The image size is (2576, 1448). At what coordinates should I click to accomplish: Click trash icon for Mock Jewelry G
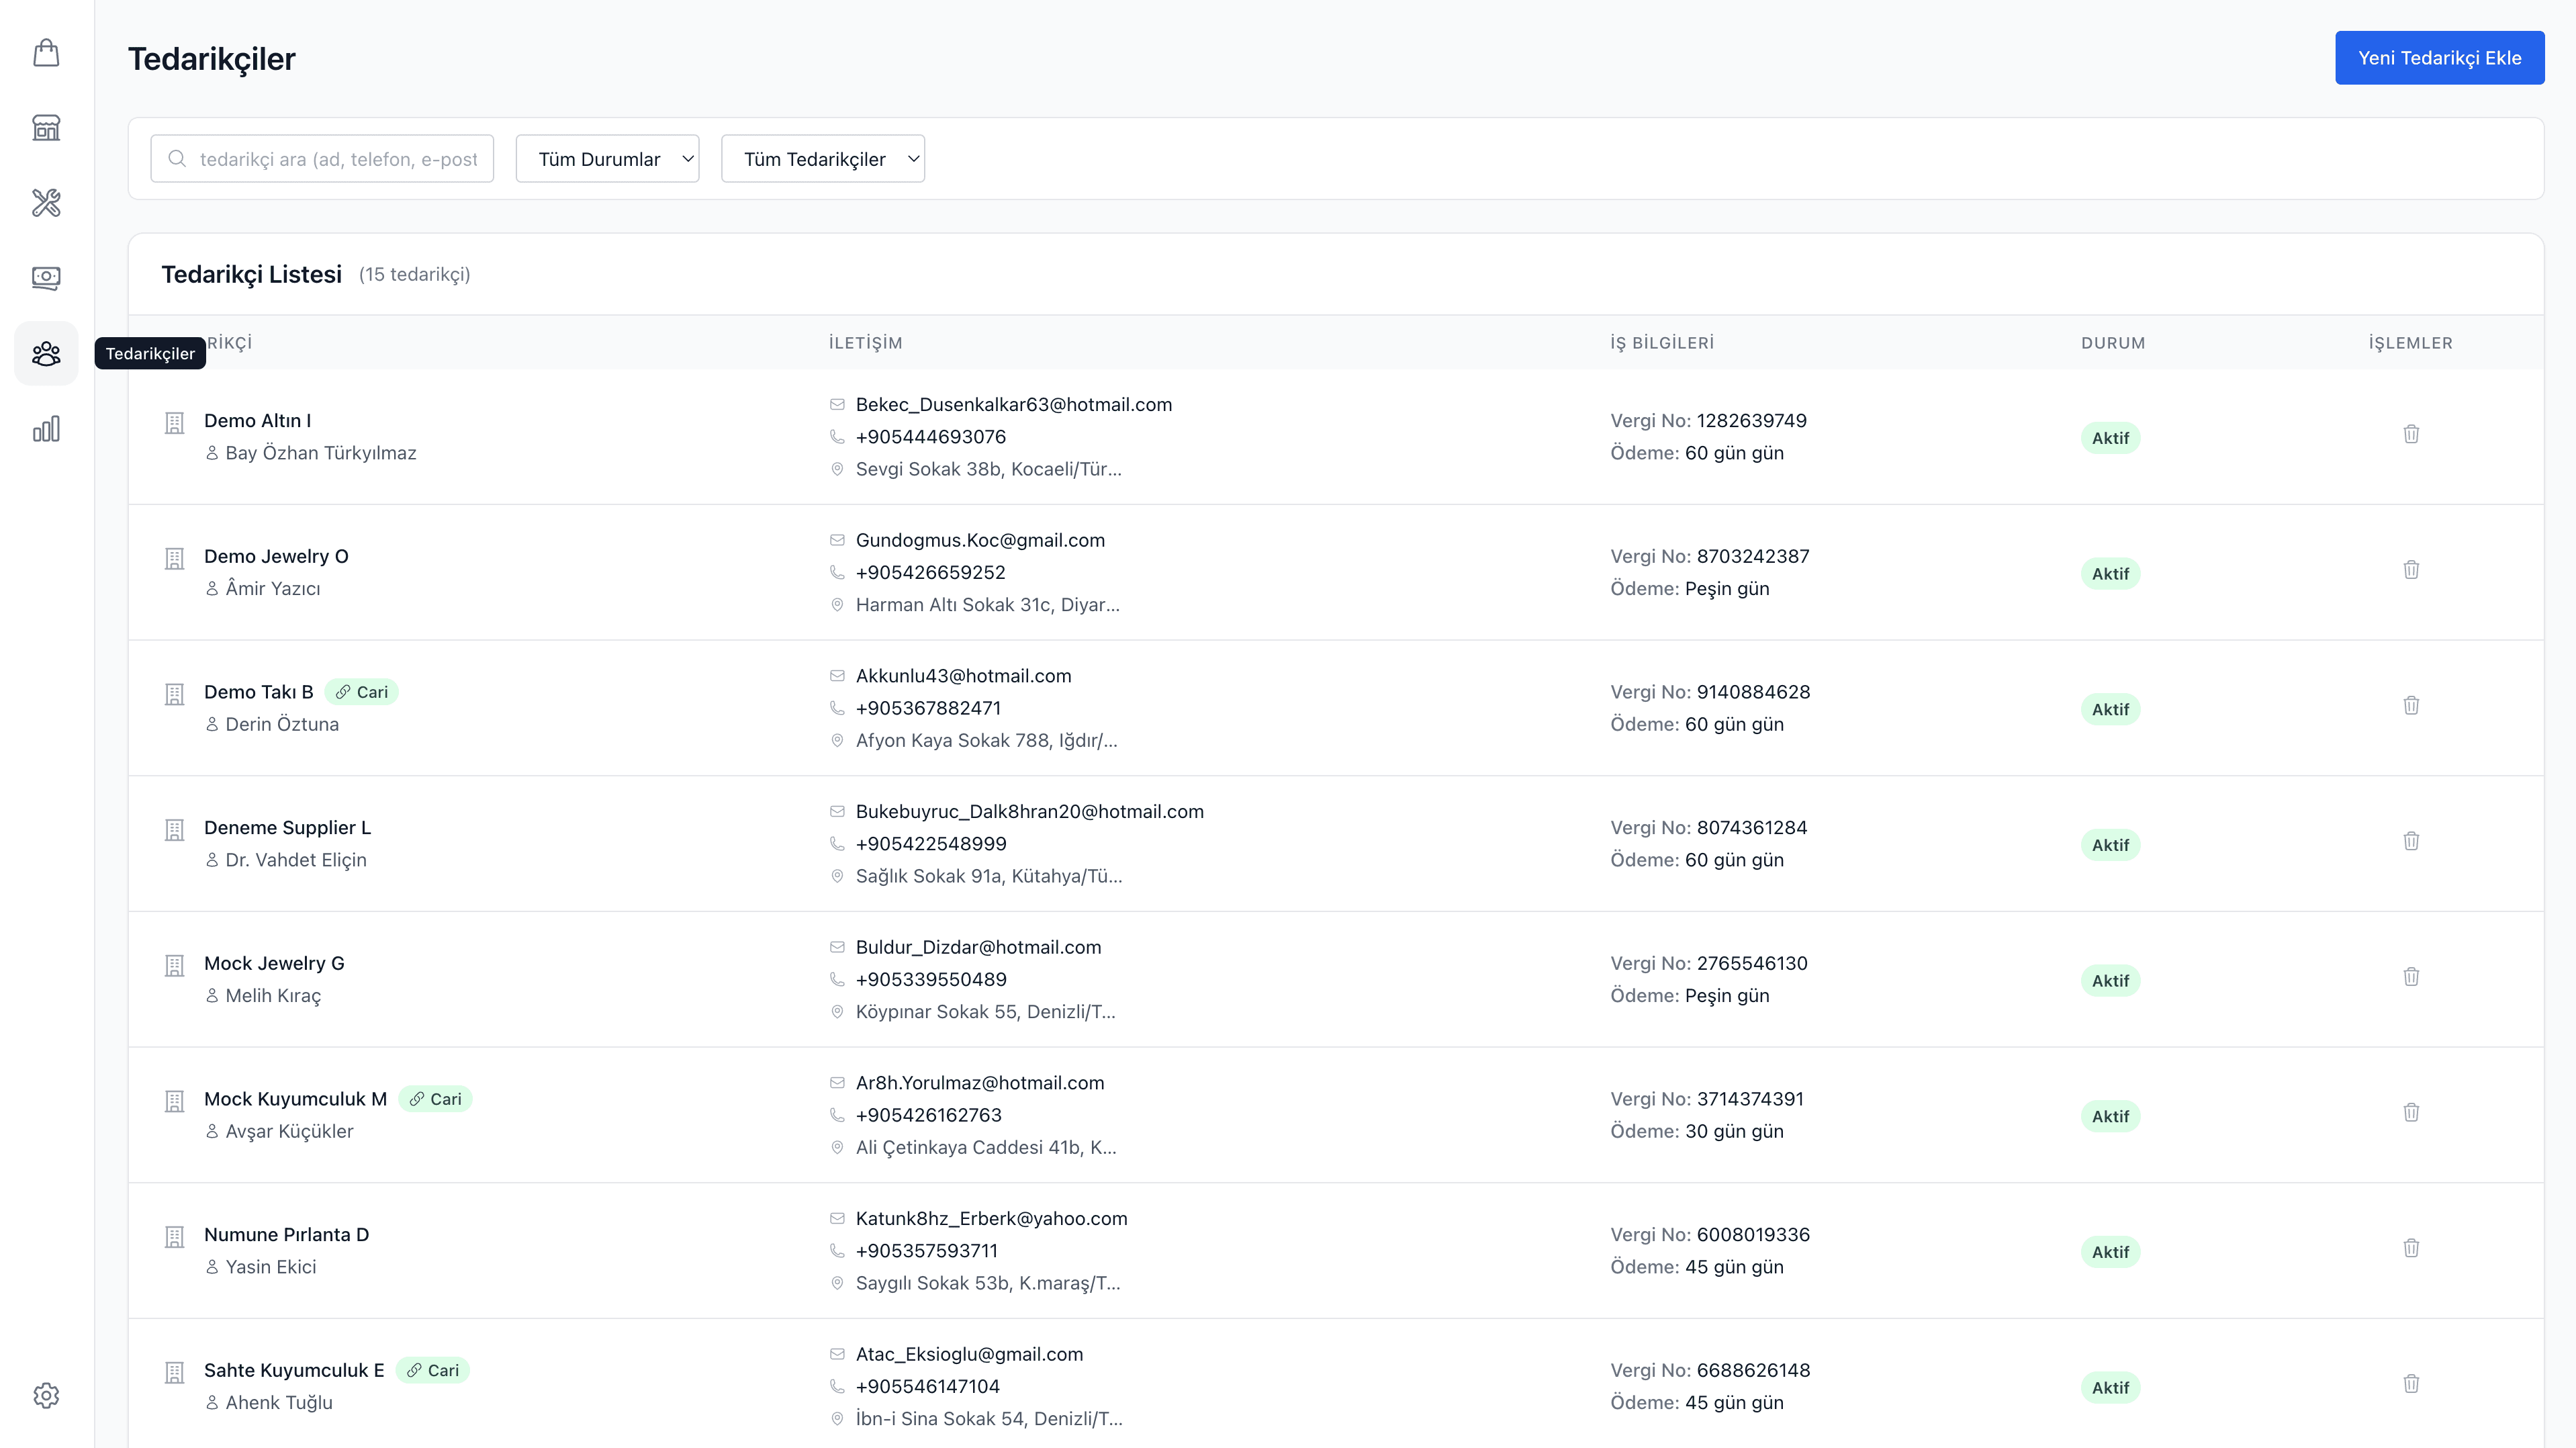click(x=2411, y=977)
